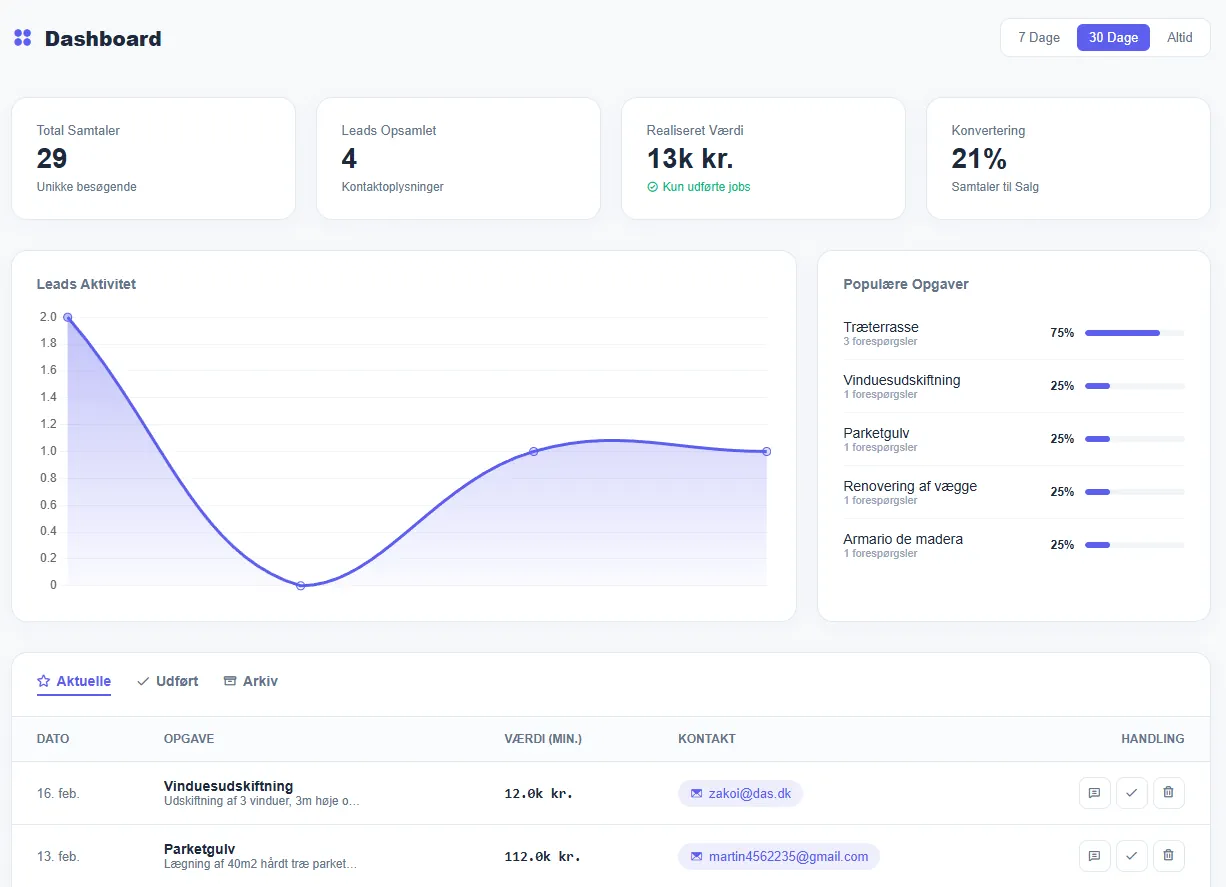Reselect the 30 Dage time filter
The height and width of the screenshot is (887, 1226).
(x=1113, y=37)
